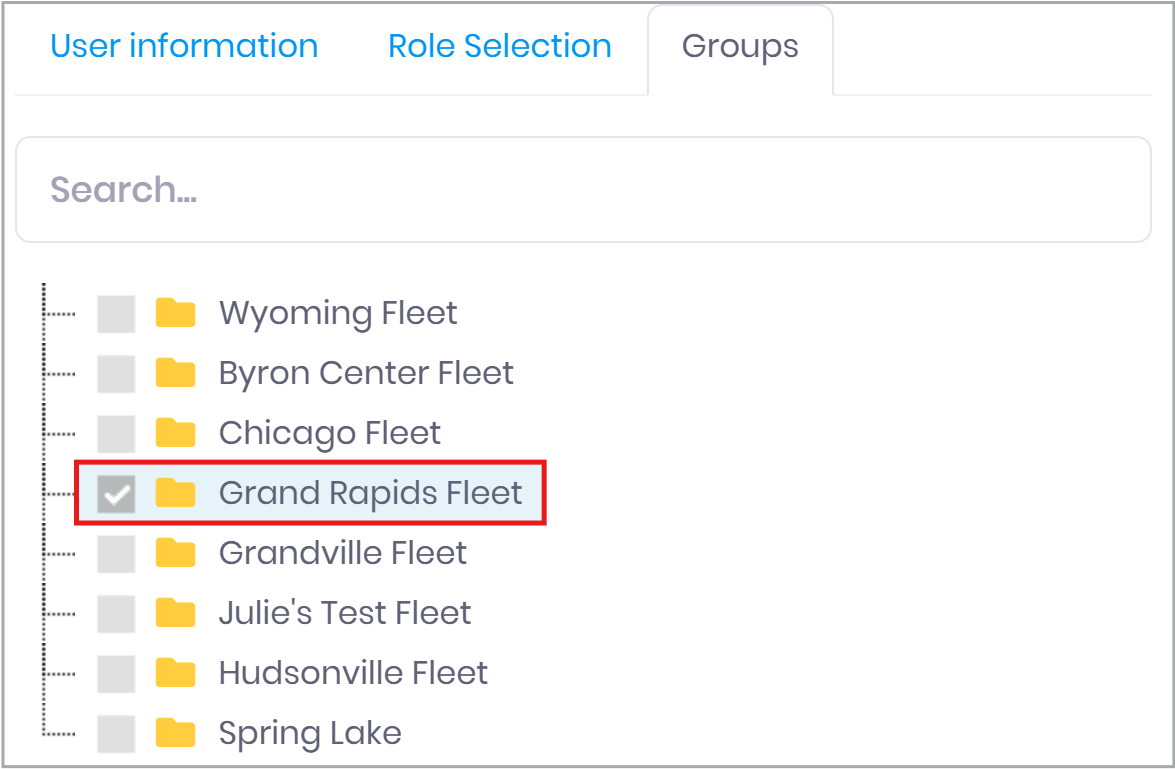Click the Hudsonville Fleet folder icon
The image size is (1175, 769).
click(175, 673)
